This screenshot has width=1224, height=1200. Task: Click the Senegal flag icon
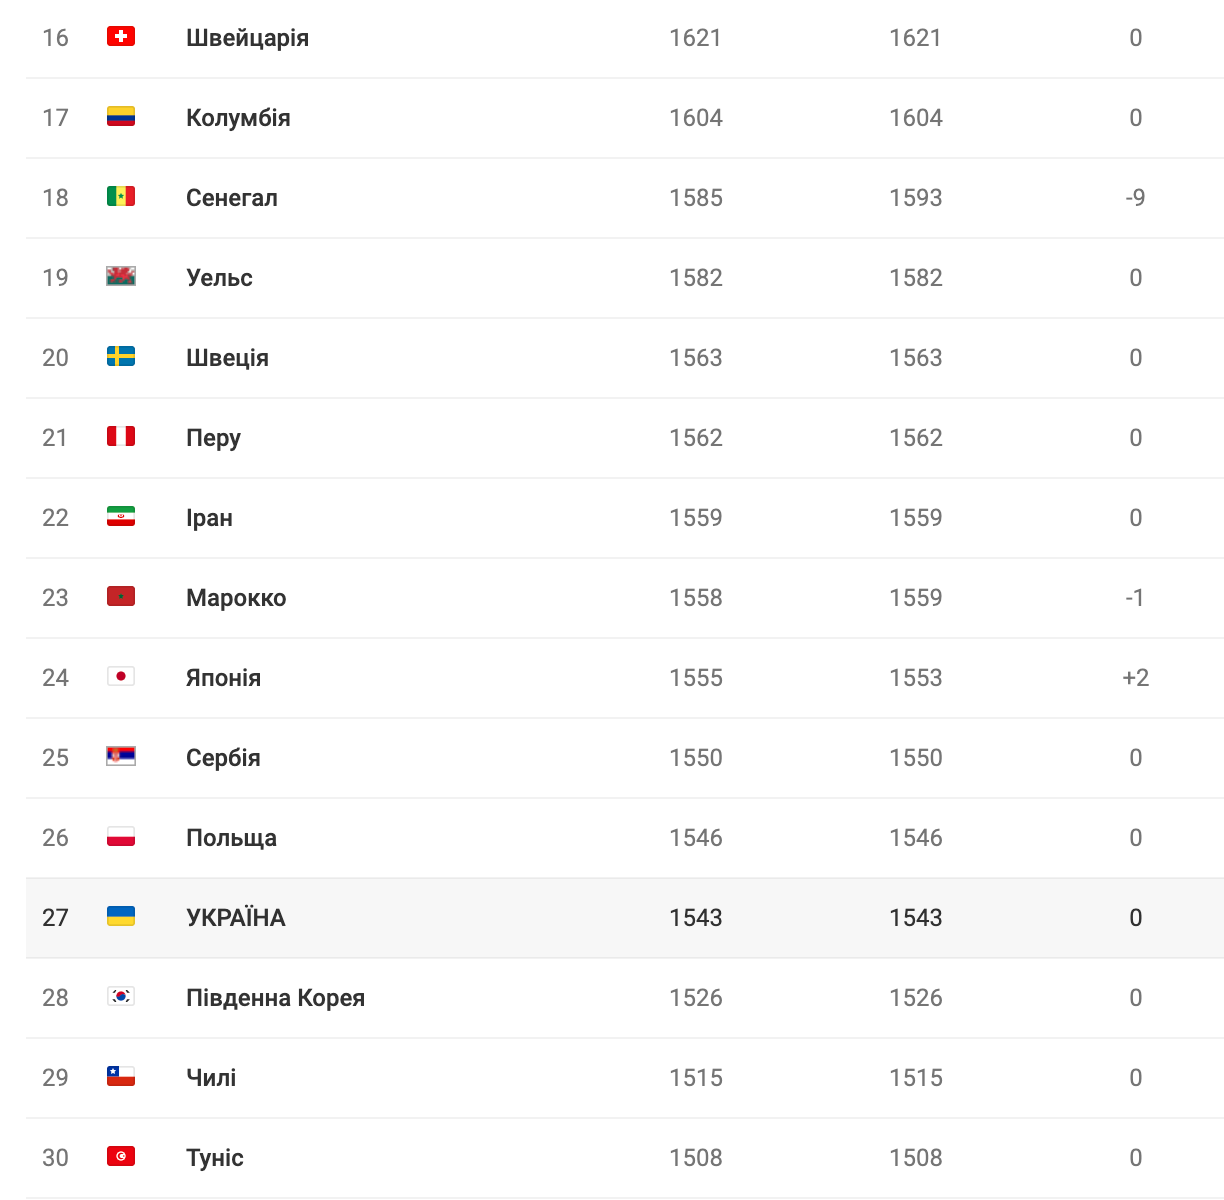point(121,196)
